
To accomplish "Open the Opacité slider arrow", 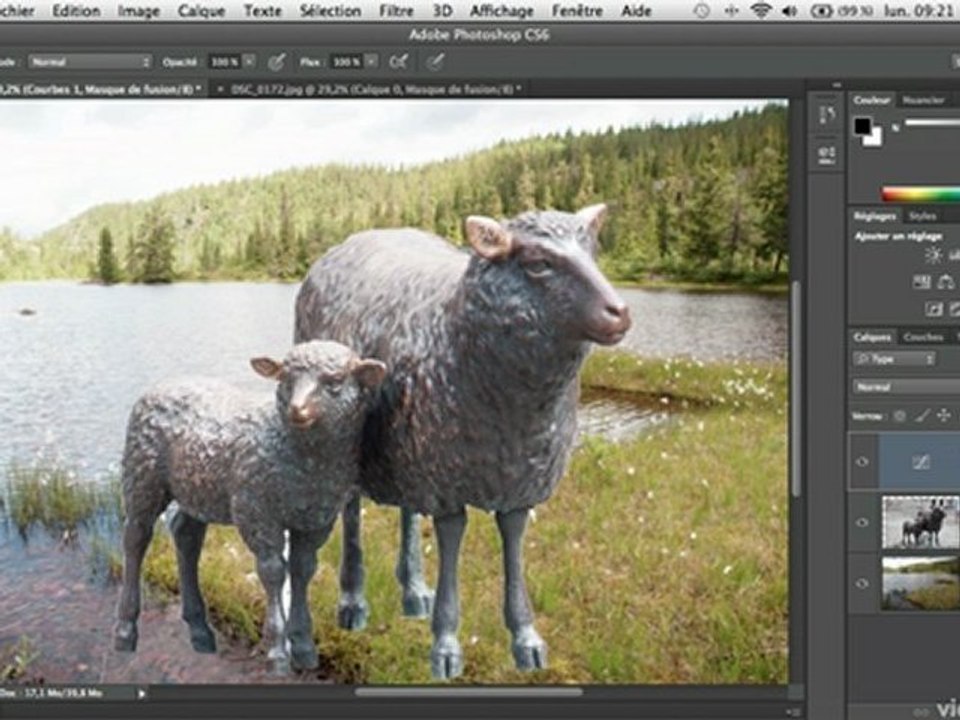I will [249, 62].
